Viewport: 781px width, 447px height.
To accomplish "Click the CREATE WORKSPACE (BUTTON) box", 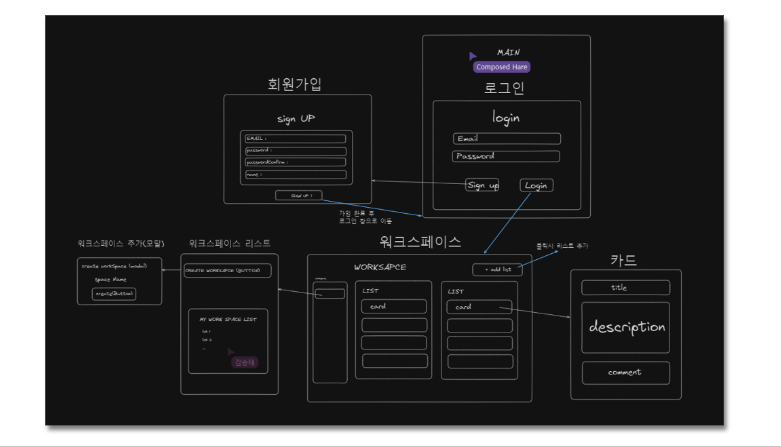I will coord(228,270).
